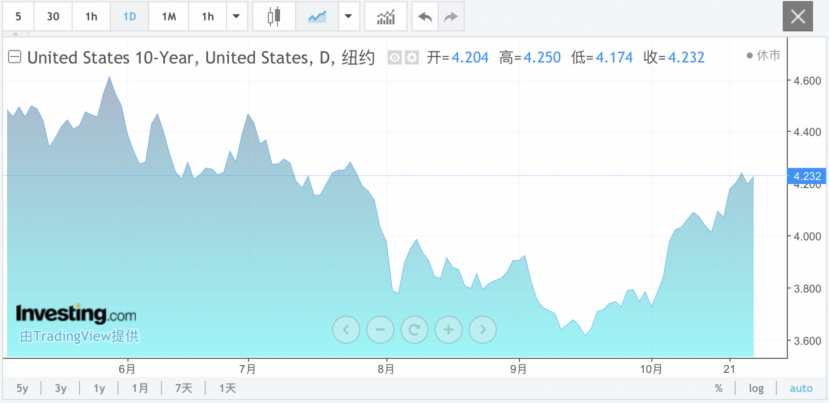
Task: Zoom out with the minus circle button
Action: click(380, 328)
